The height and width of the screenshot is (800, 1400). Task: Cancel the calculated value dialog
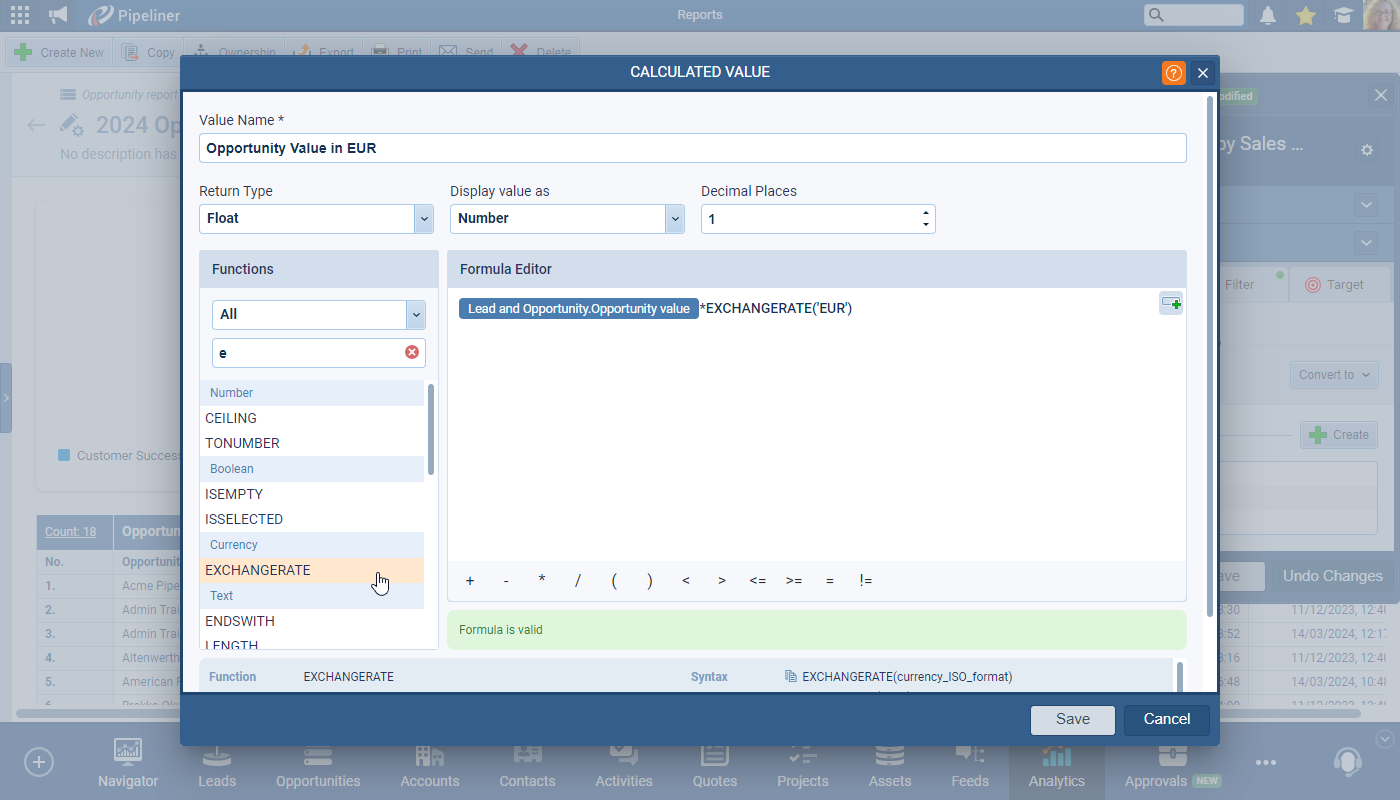(x=1166, y=719)
